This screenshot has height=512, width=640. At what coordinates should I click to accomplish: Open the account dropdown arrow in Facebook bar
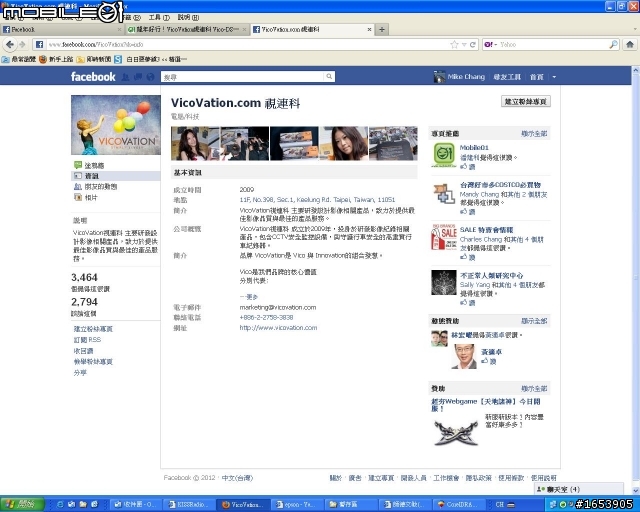pos(554,77)
